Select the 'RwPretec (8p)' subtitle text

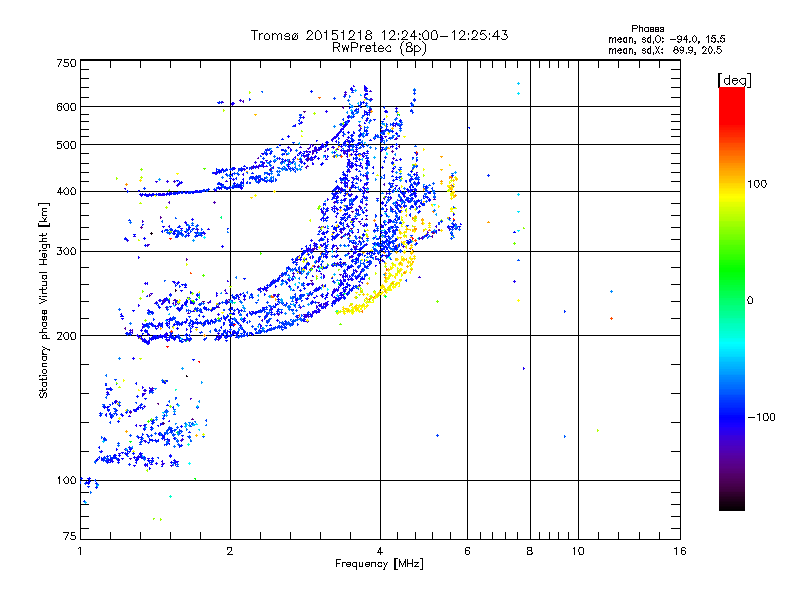click(x=379, y=48)
